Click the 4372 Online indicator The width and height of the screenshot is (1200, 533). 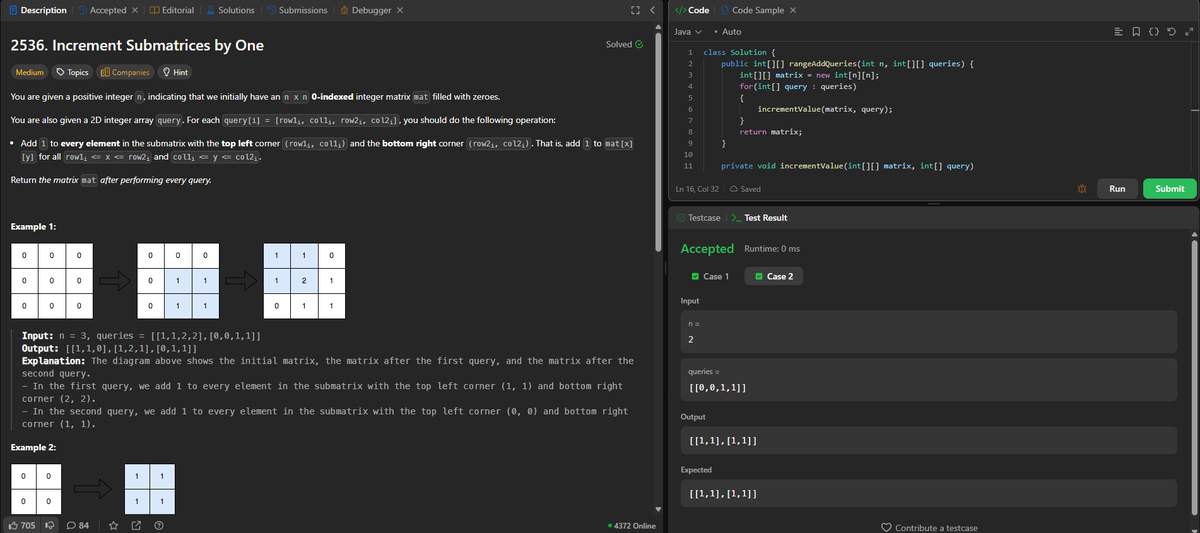pos(631,525)
